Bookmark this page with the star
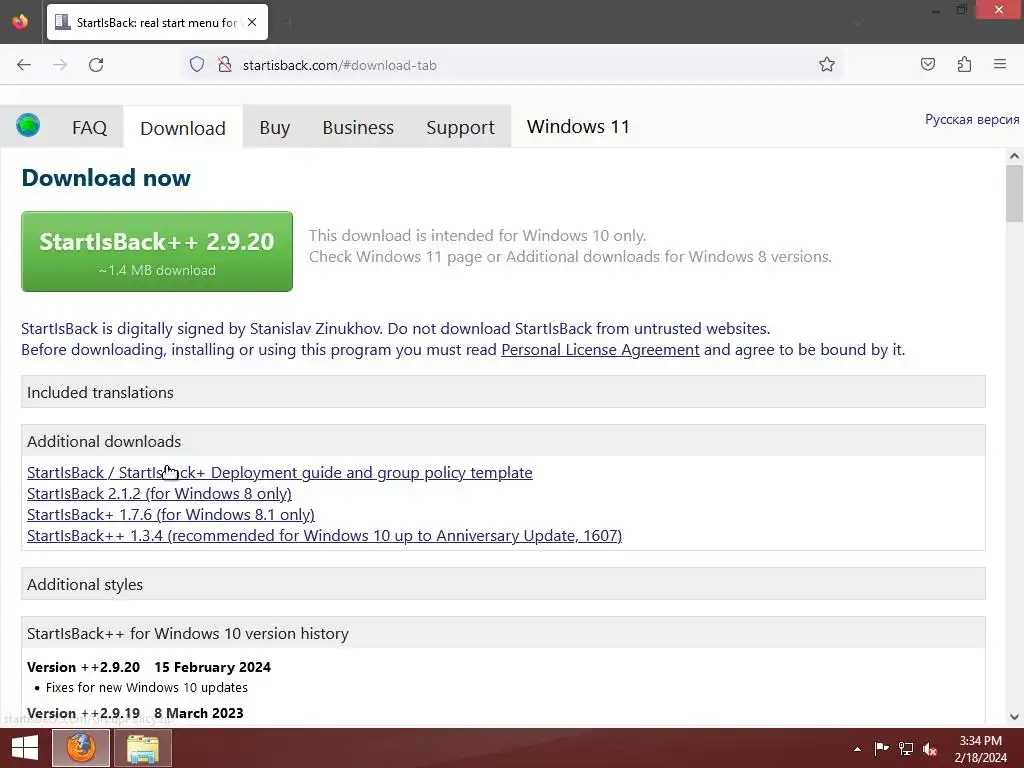Image resolution: width=1024 pixels, height=768 pixels. [827, 65]
